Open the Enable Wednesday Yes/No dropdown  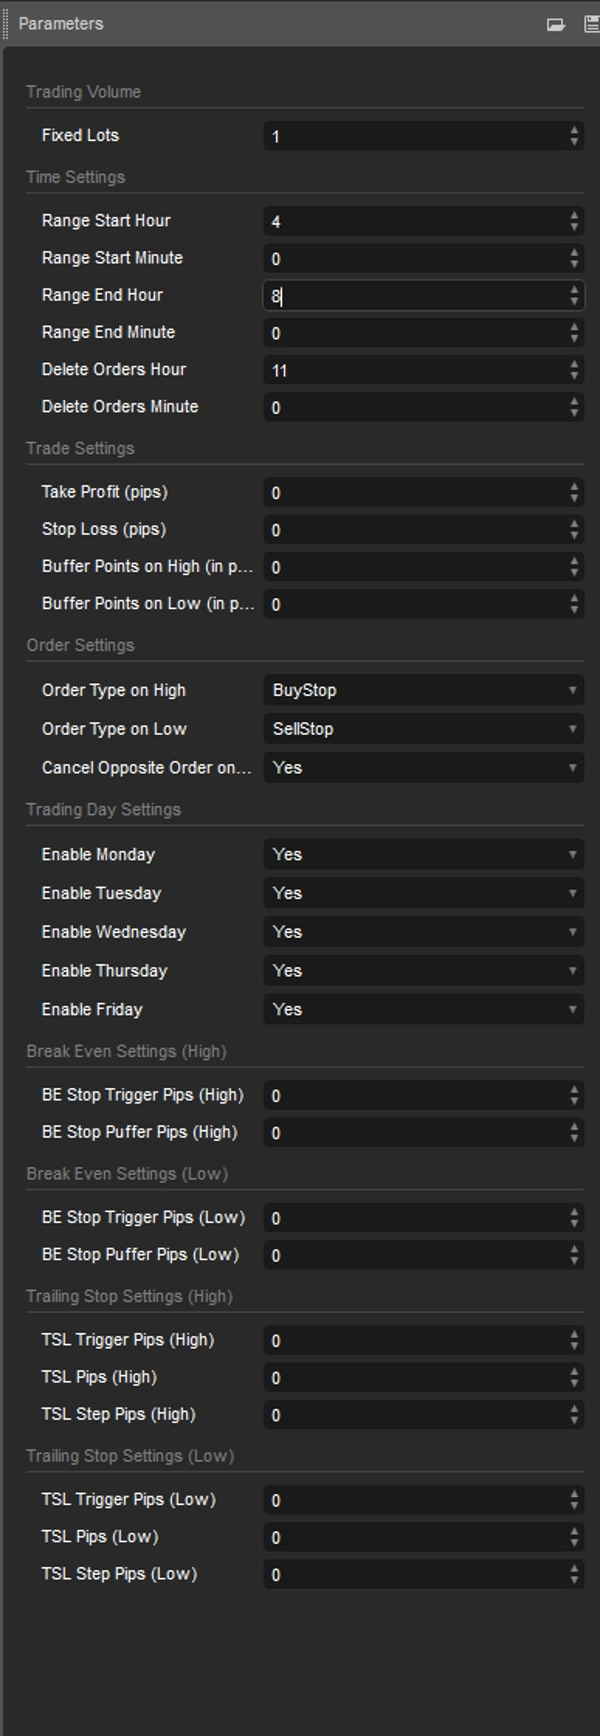[422, 932]
